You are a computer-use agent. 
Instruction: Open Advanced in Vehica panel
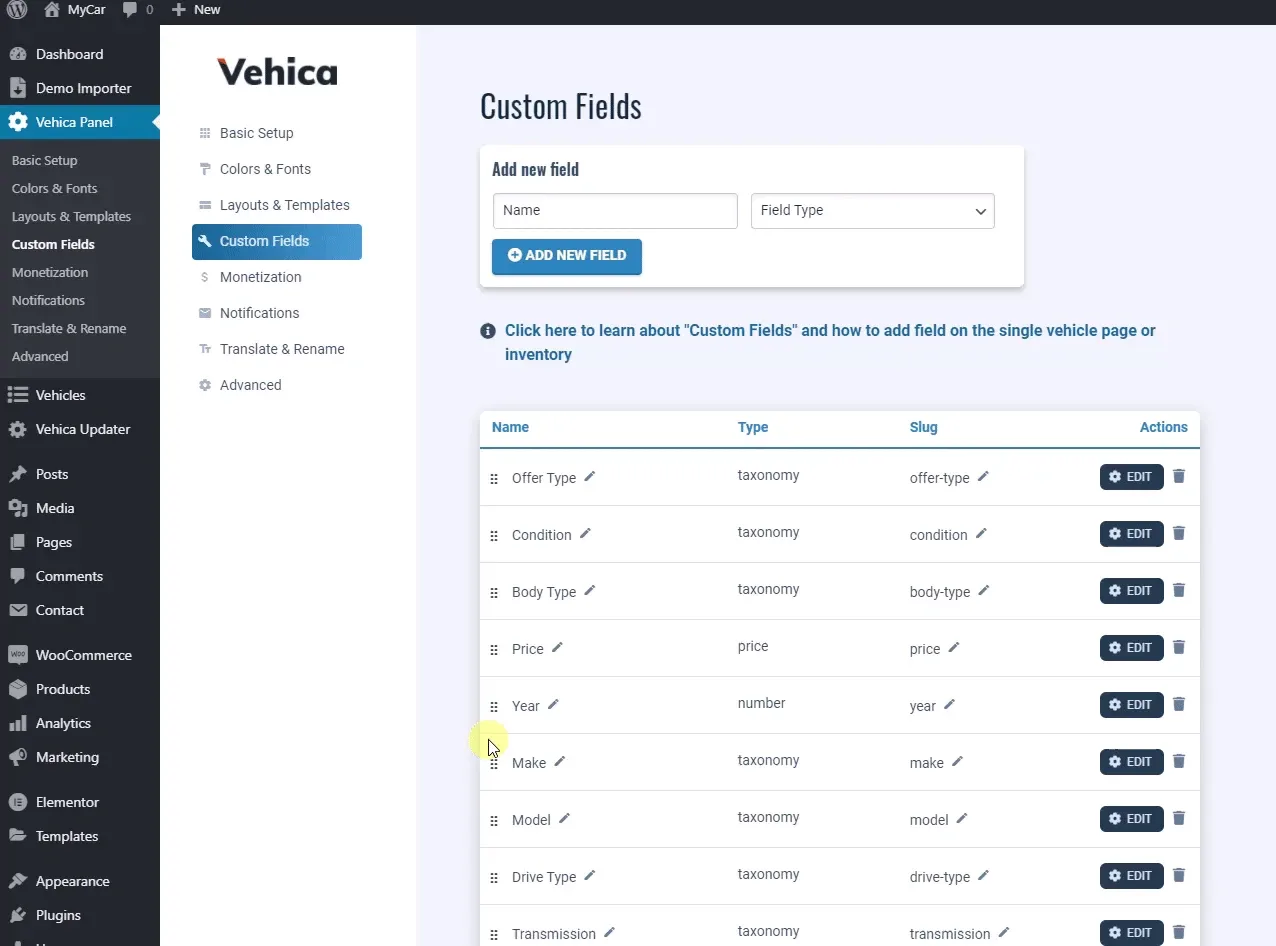[250, 385]
